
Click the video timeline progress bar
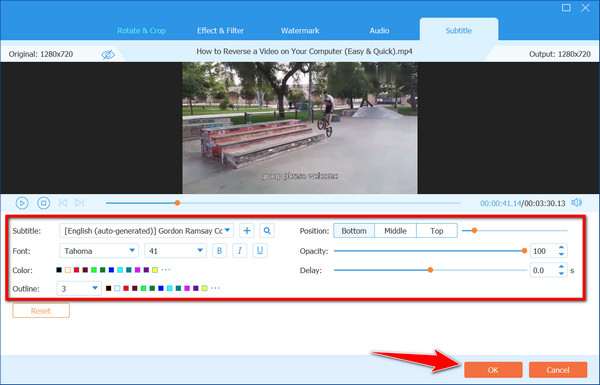click(283, 203)
